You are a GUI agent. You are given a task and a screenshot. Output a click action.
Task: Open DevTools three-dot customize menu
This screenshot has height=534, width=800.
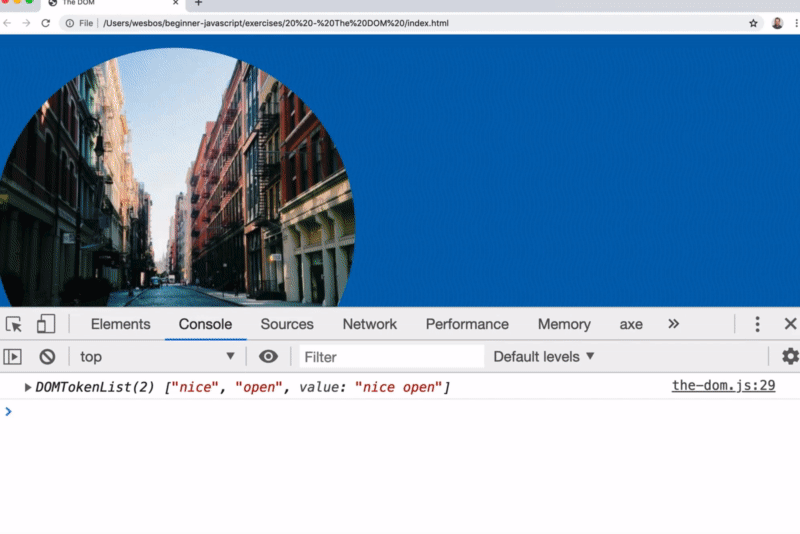point(757,324)
